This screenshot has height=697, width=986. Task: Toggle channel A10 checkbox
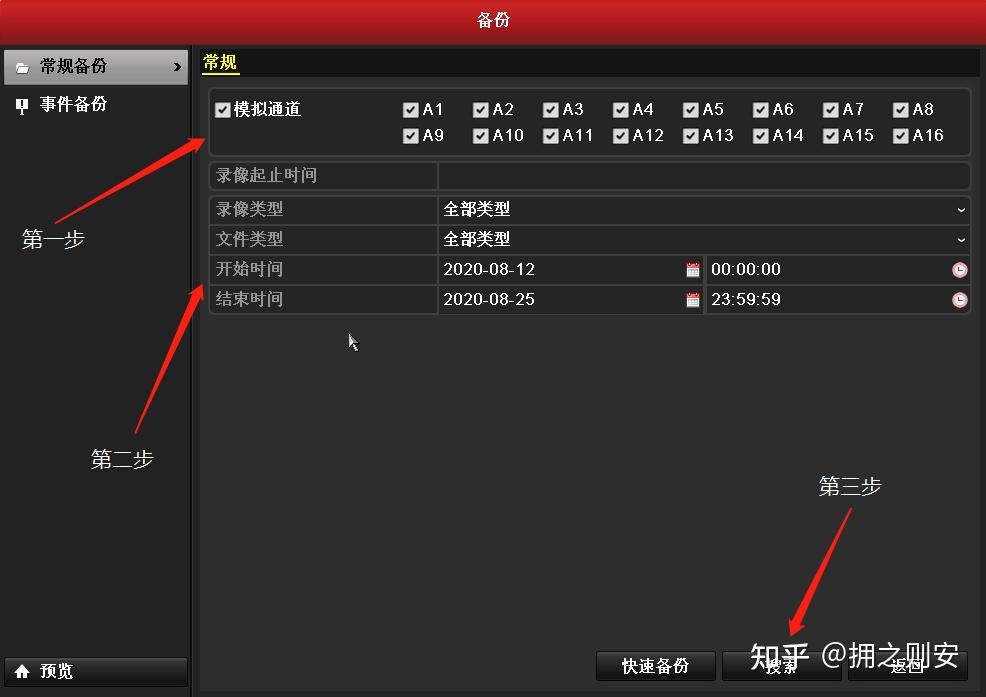[x=480, y=136]
